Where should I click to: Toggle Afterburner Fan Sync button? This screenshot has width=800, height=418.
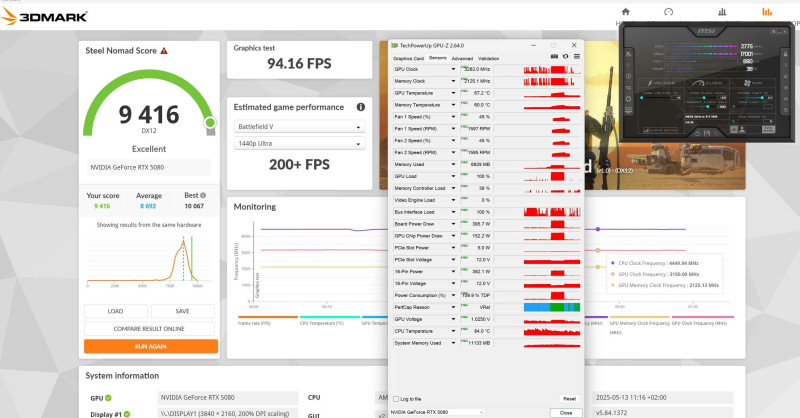768,130
